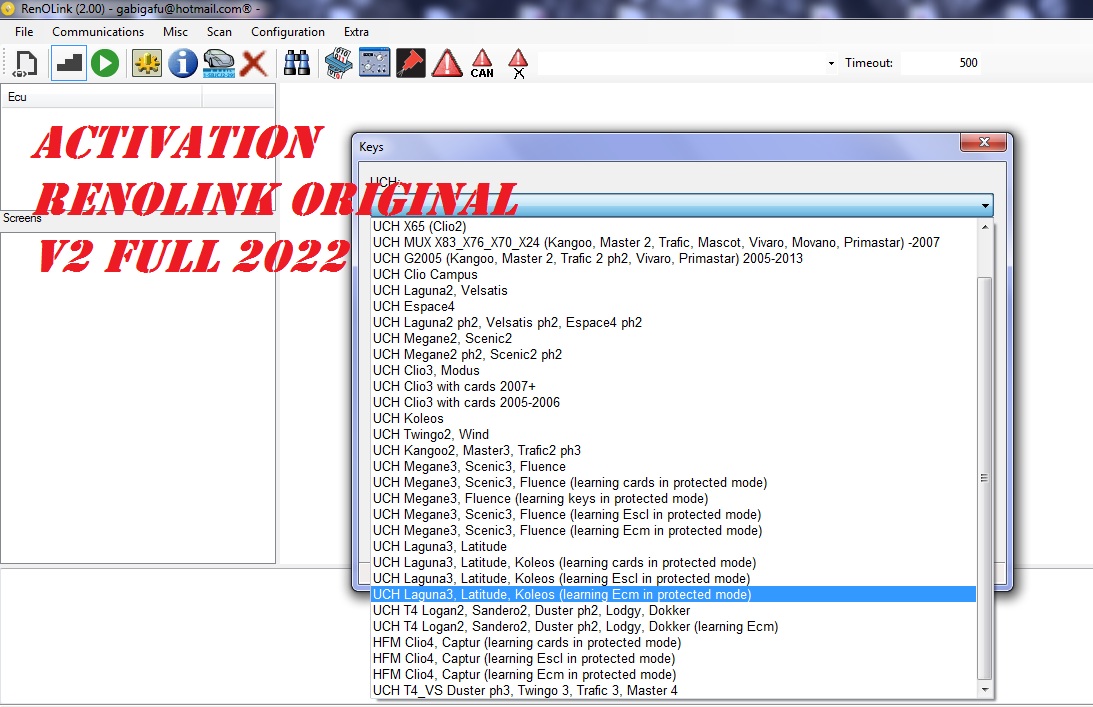Click the control panel knobs icon
The width and height of the screenshot is (1093, 707).
click(x=374, y=63)
